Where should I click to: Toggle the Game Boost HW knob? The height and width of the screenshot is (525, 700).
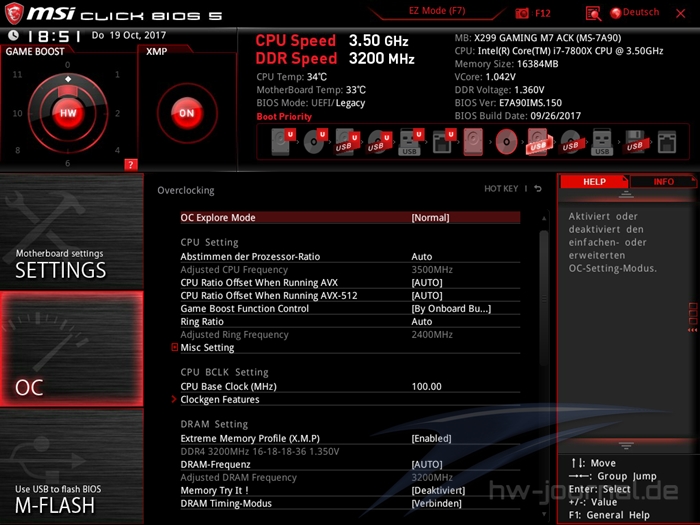pyautogui.click(x=68, y=113)
